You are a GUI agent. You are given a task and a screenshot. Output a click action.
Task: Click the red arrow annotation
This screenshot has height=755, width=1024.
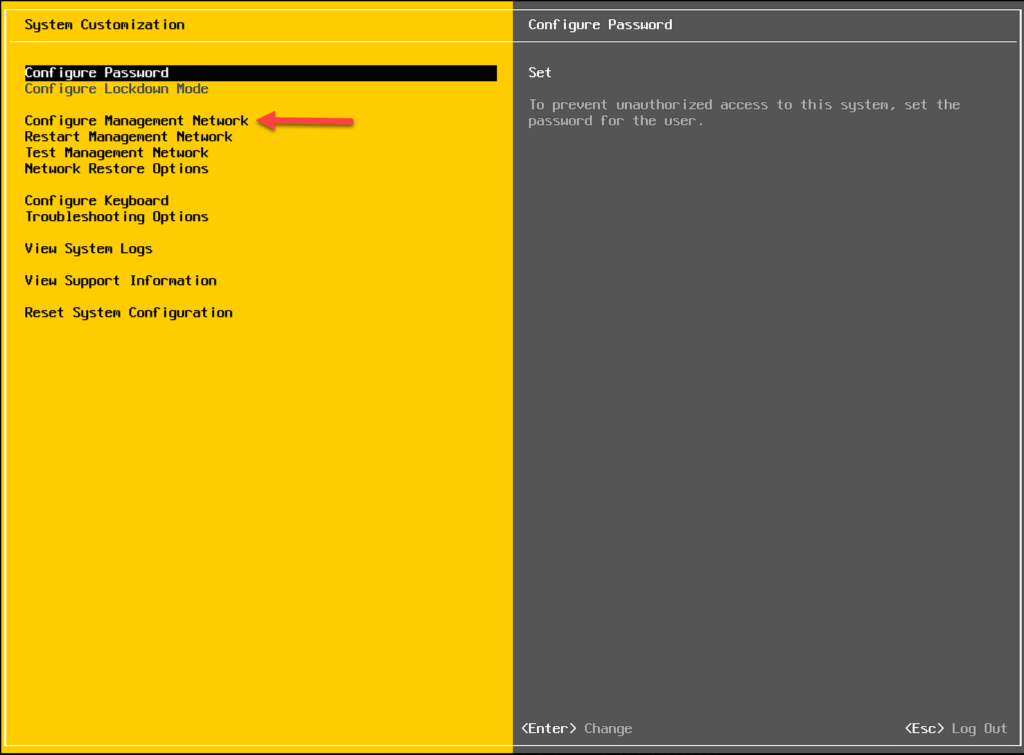click(x=308, y=121)
